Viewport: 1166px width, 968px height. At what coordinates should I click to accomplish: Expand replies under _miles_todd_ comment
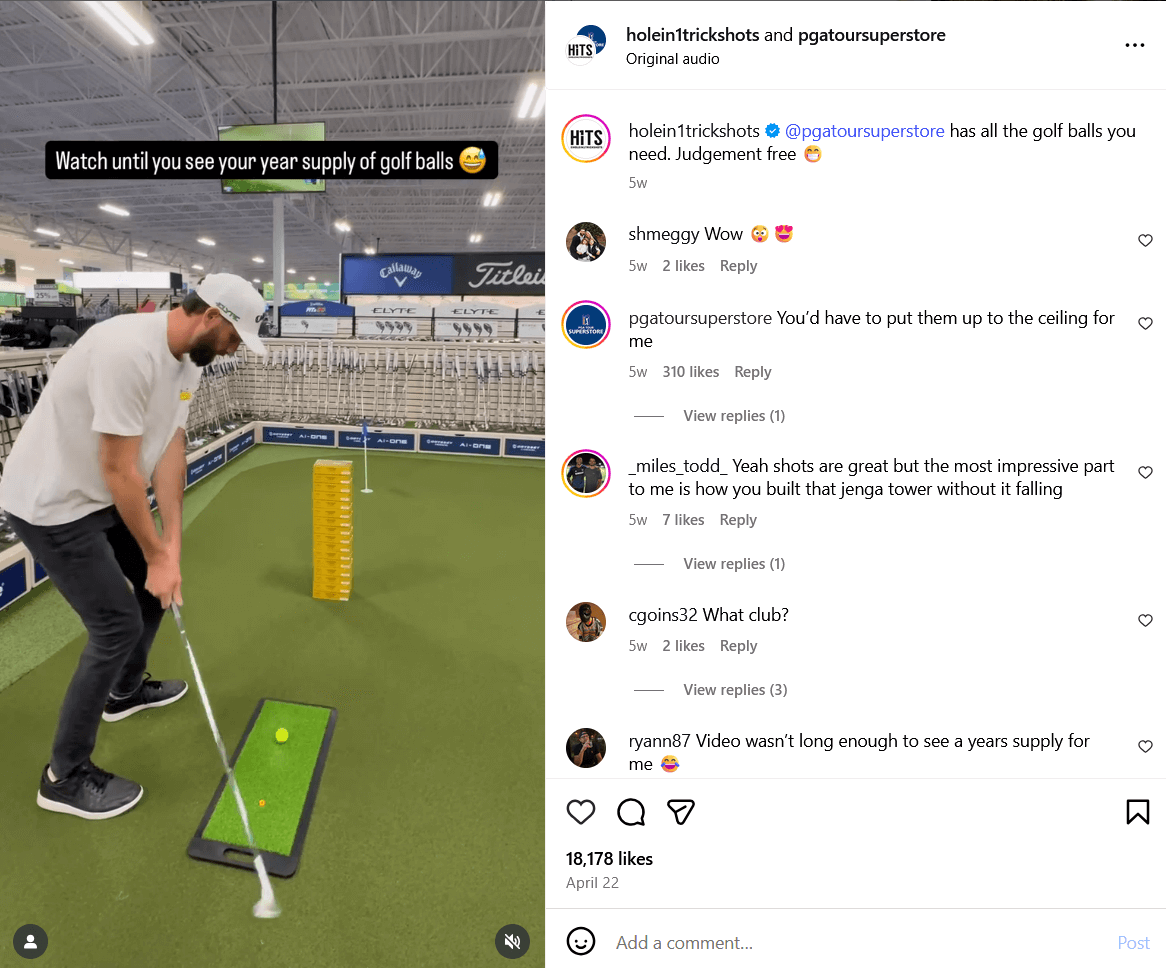point(733,564)
